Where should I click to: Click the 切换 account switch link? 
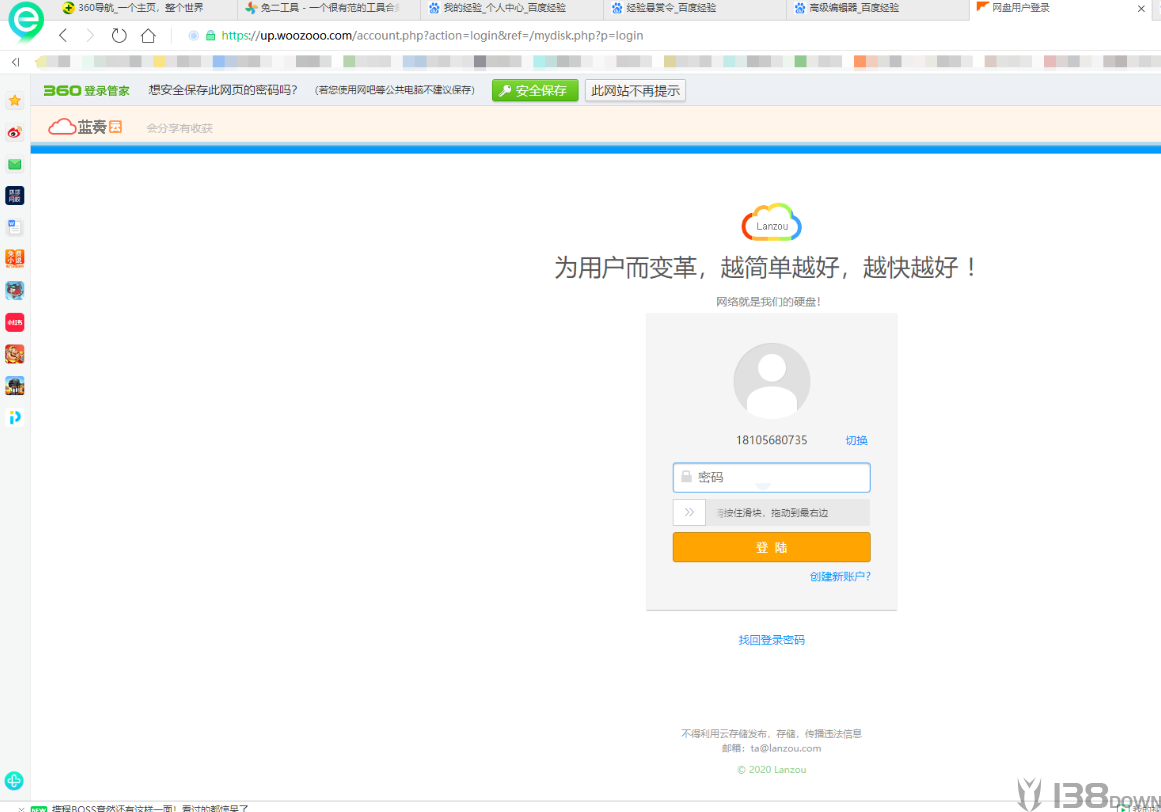click(856, 440)
